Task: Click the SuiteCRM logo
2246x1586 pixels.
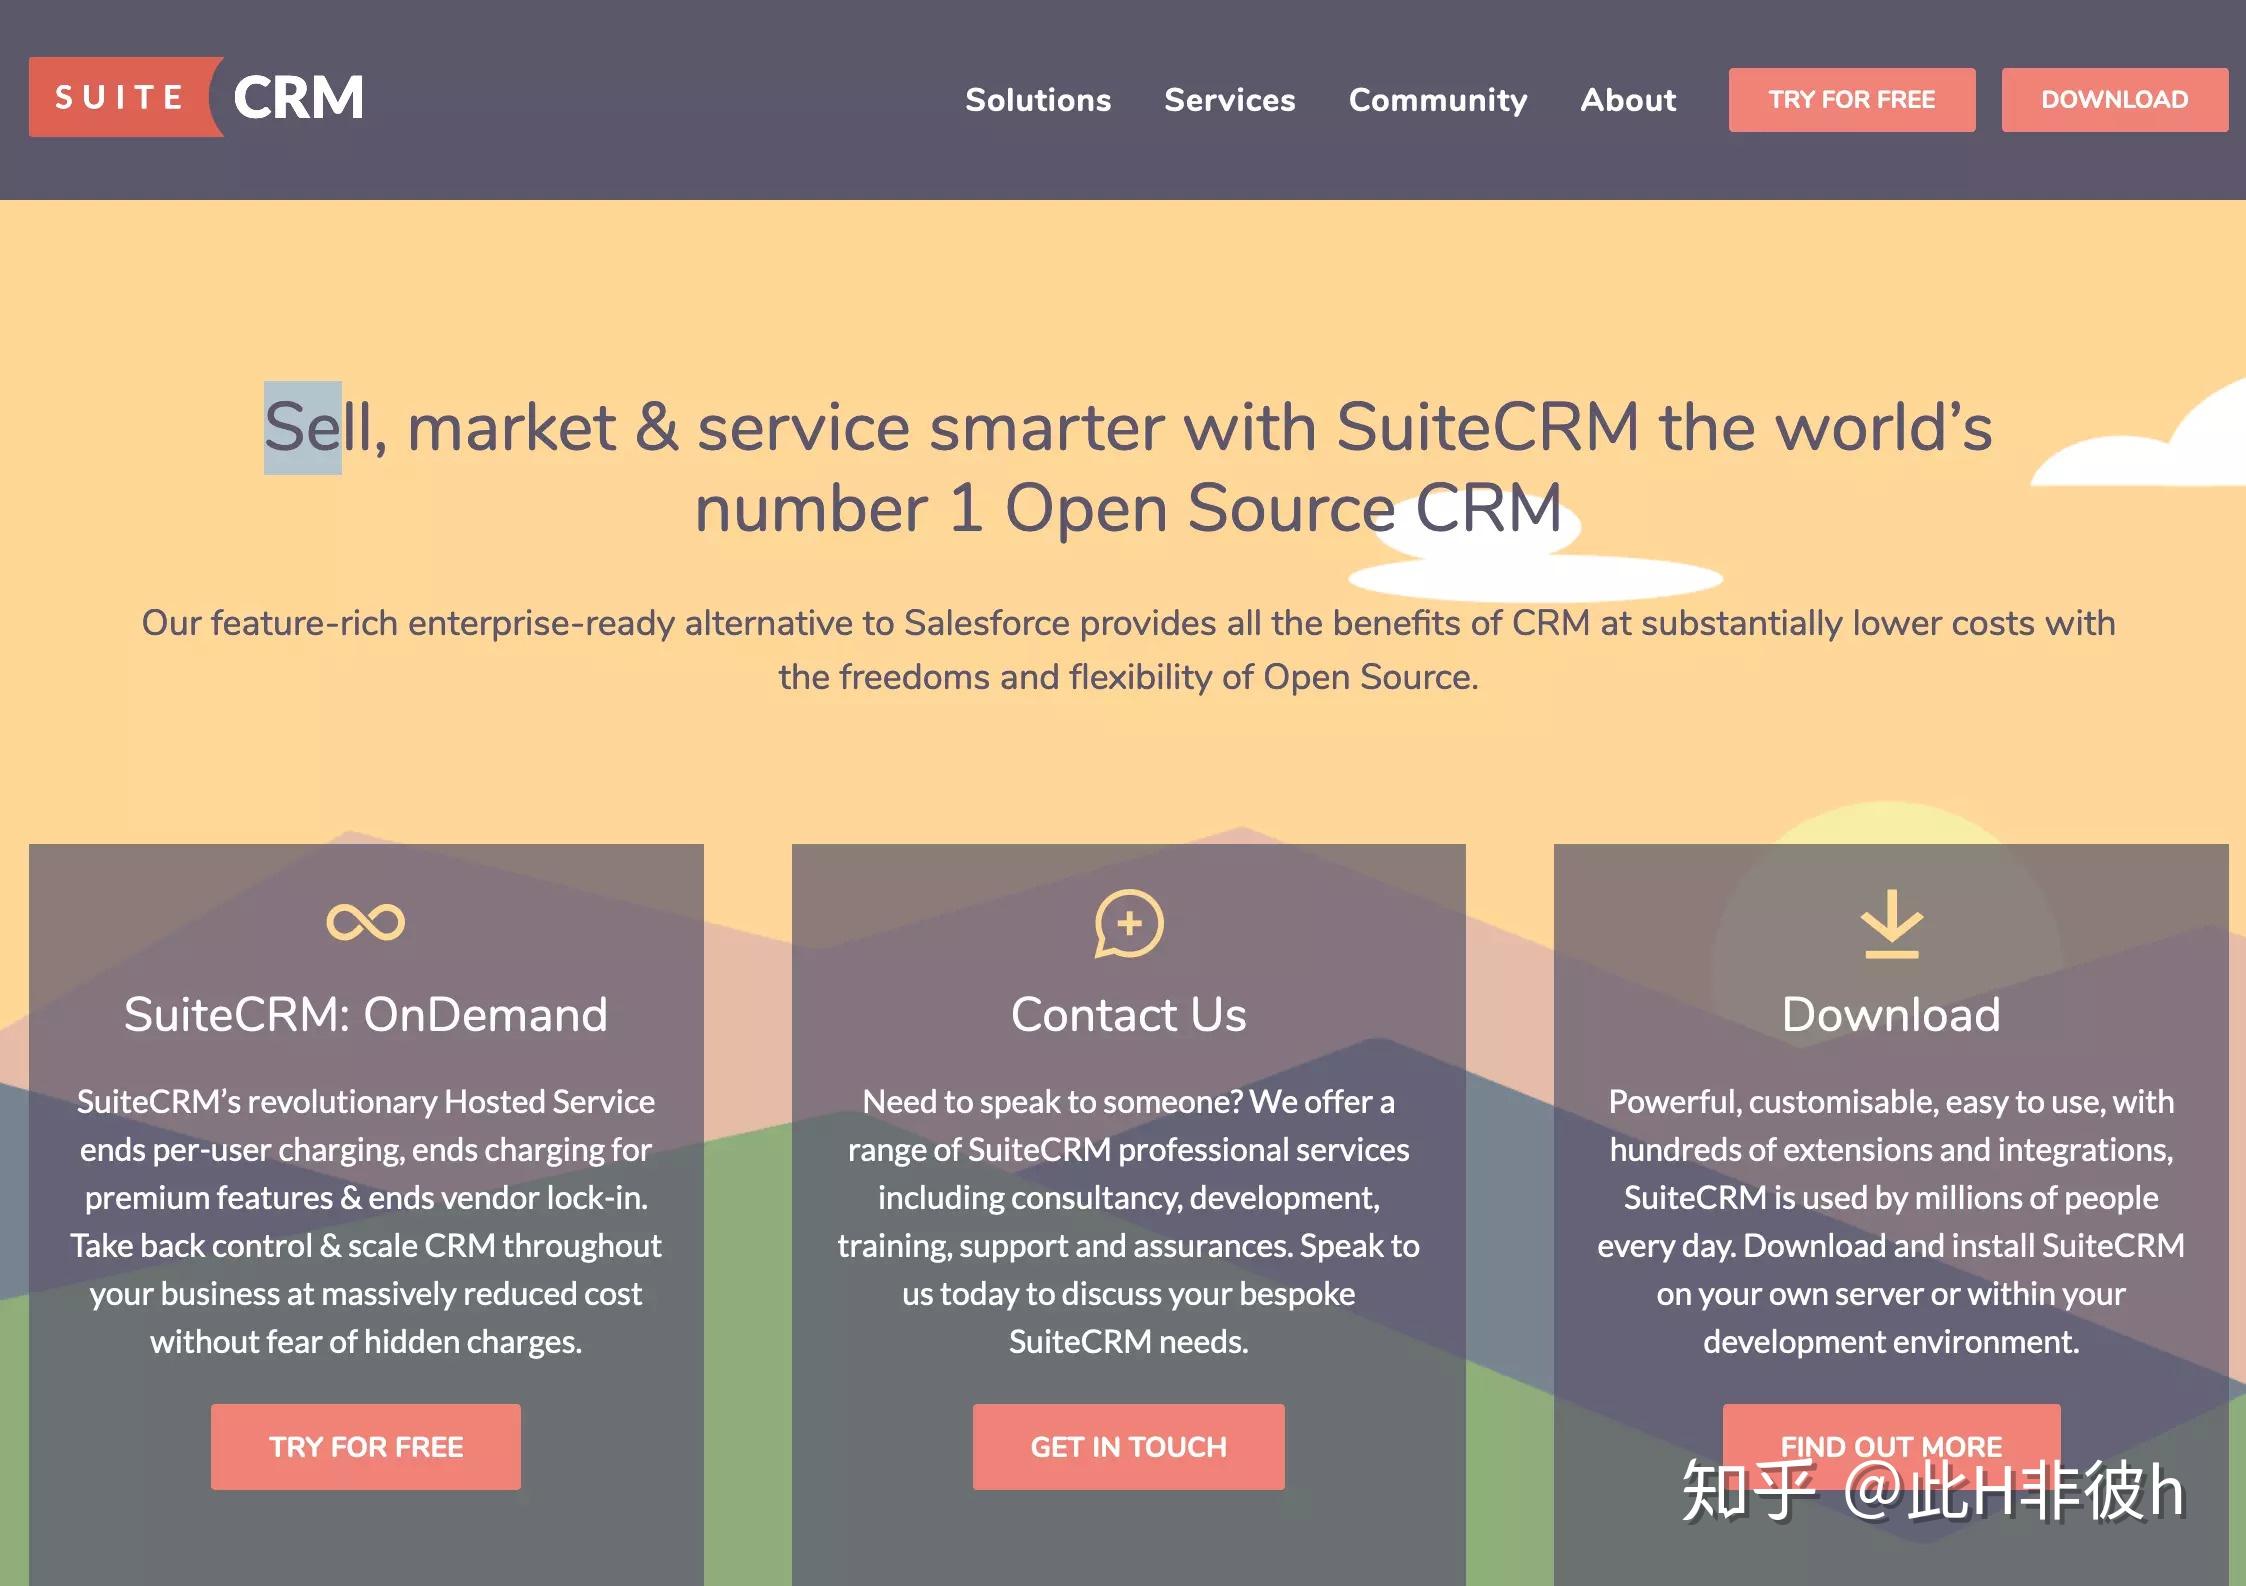Action: pyautogui.click(x=196, y=98)
